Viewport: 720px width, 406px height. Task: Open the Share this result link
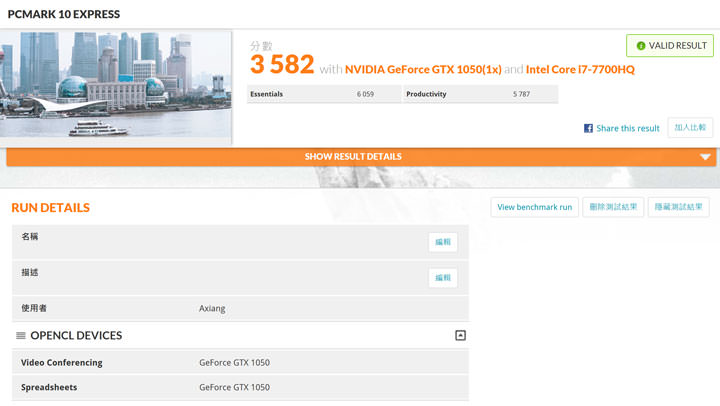(628, 128)
